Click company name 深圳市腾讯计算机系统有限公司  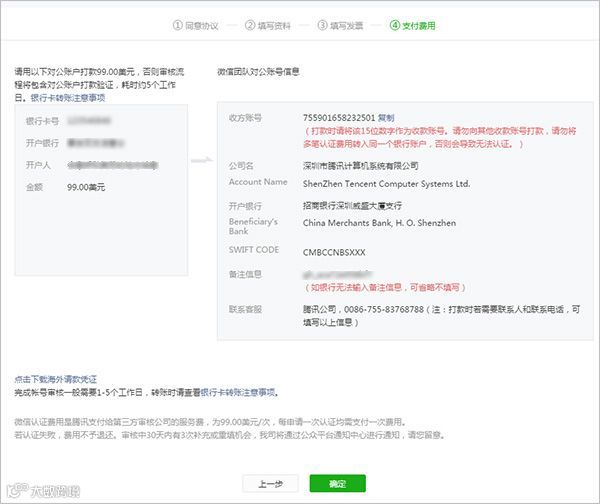coord(360,166)
